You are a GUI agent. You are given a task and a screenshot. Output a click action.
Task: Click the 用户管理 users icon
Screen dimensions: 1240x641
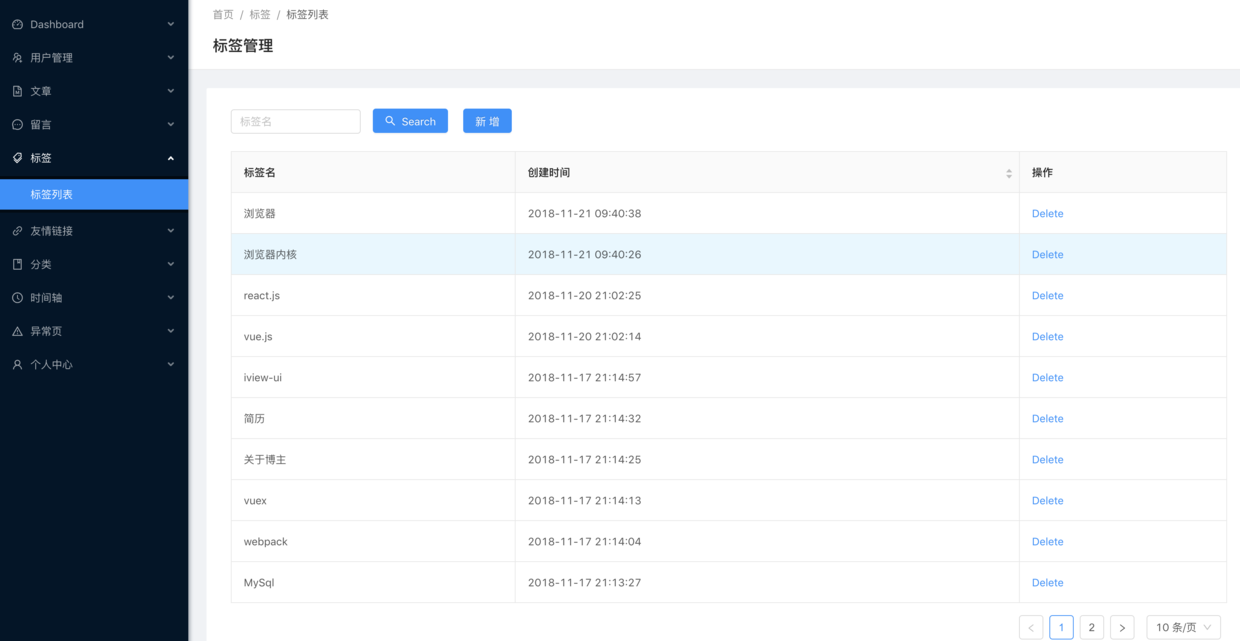pyautogui.click(x=17, y=58)
